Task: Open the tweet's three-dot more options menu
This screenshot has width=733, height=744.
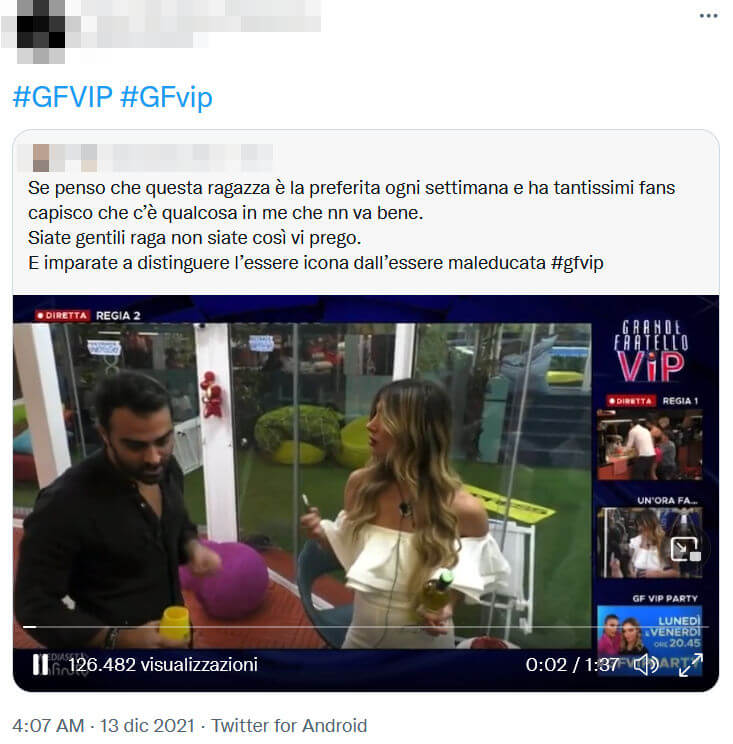Action: 708,16
